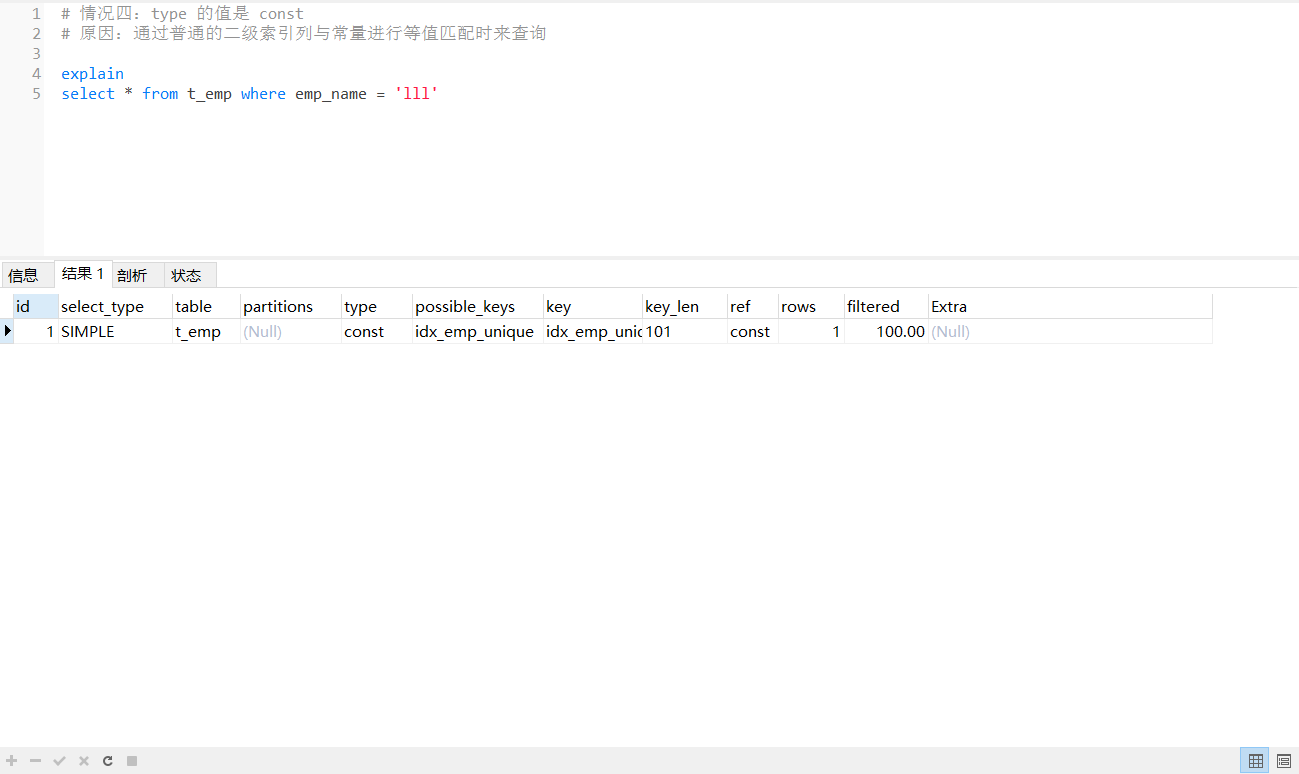Apply changes with the checkmark icon
Viewport: 1299px width, 774px height.
[x=59, y=760]
